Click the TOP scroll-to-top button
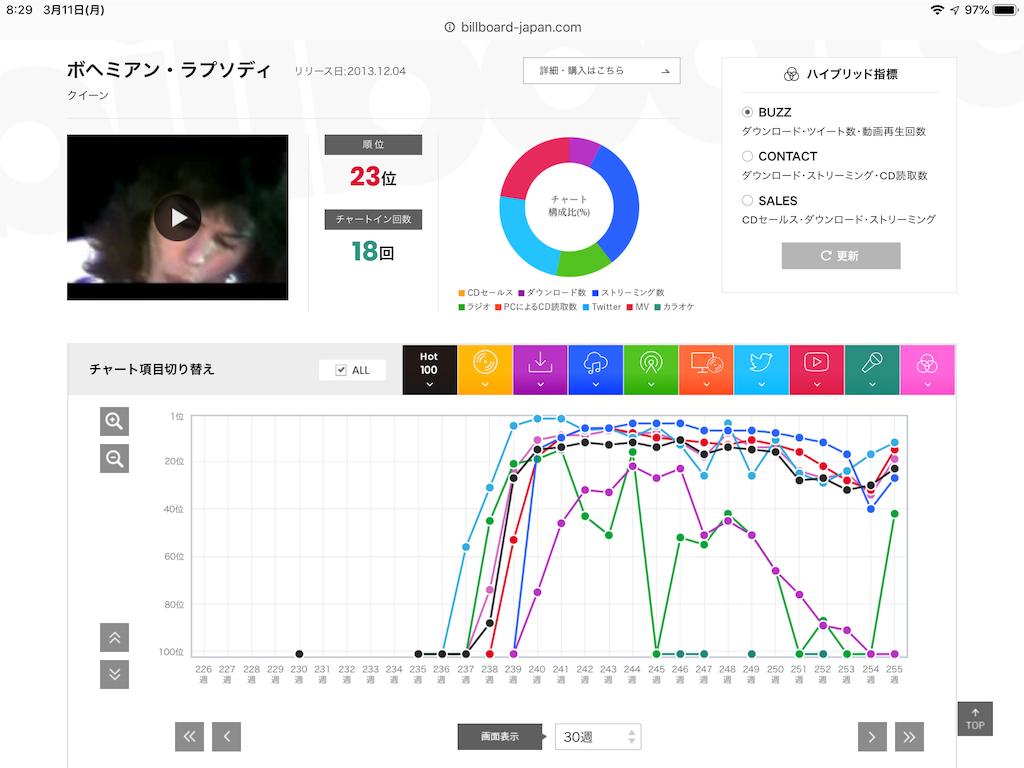Image resolution: width=1024 pixels, height=768 pixels. (975, 718)
